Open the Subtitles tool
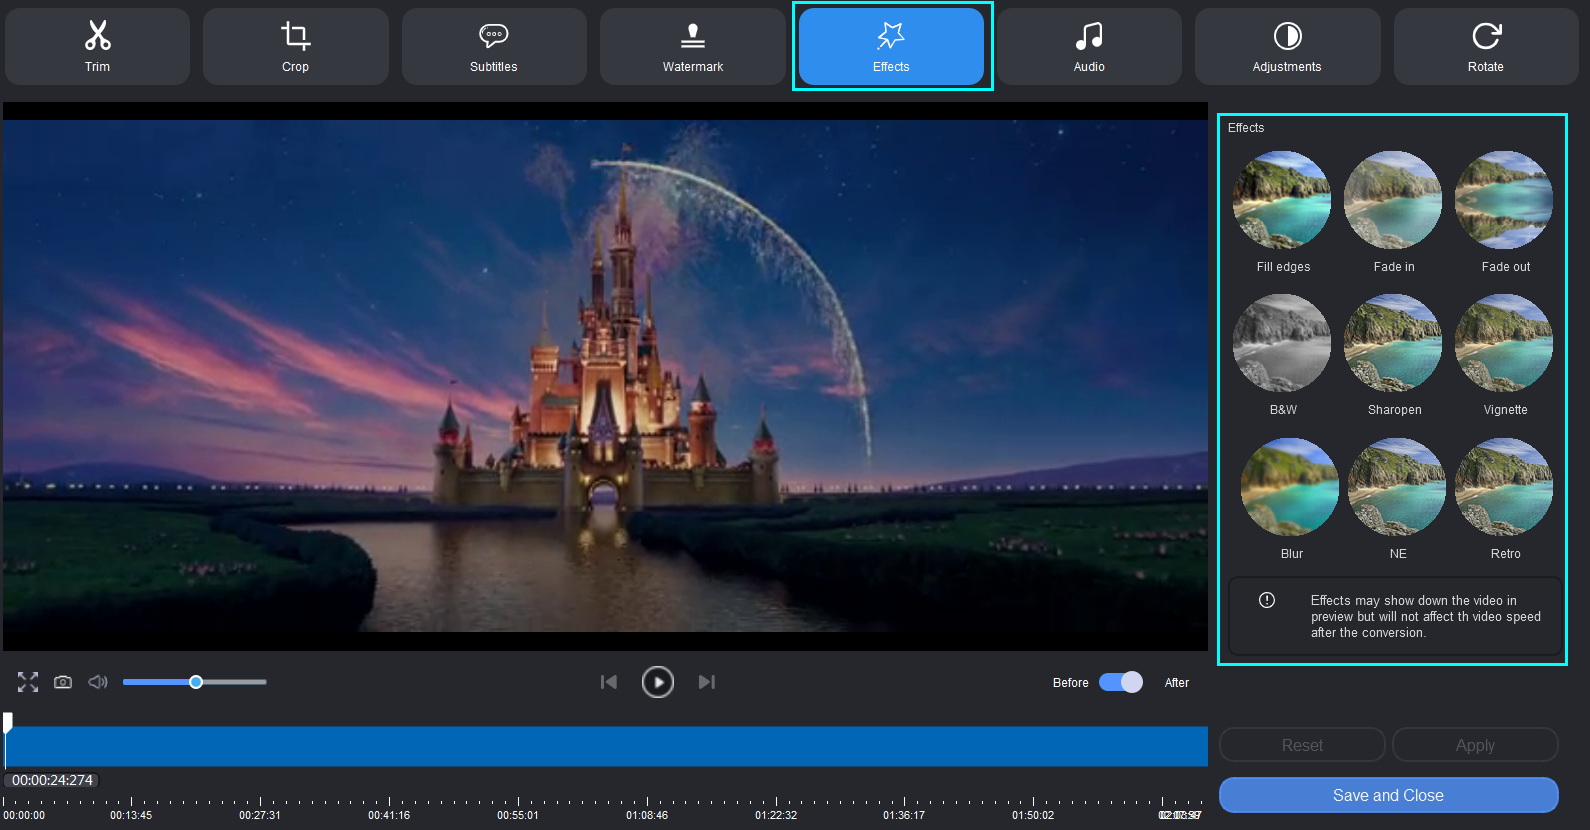The width and height of the screenshot is (1590, 830). click(x=494, y=46)
